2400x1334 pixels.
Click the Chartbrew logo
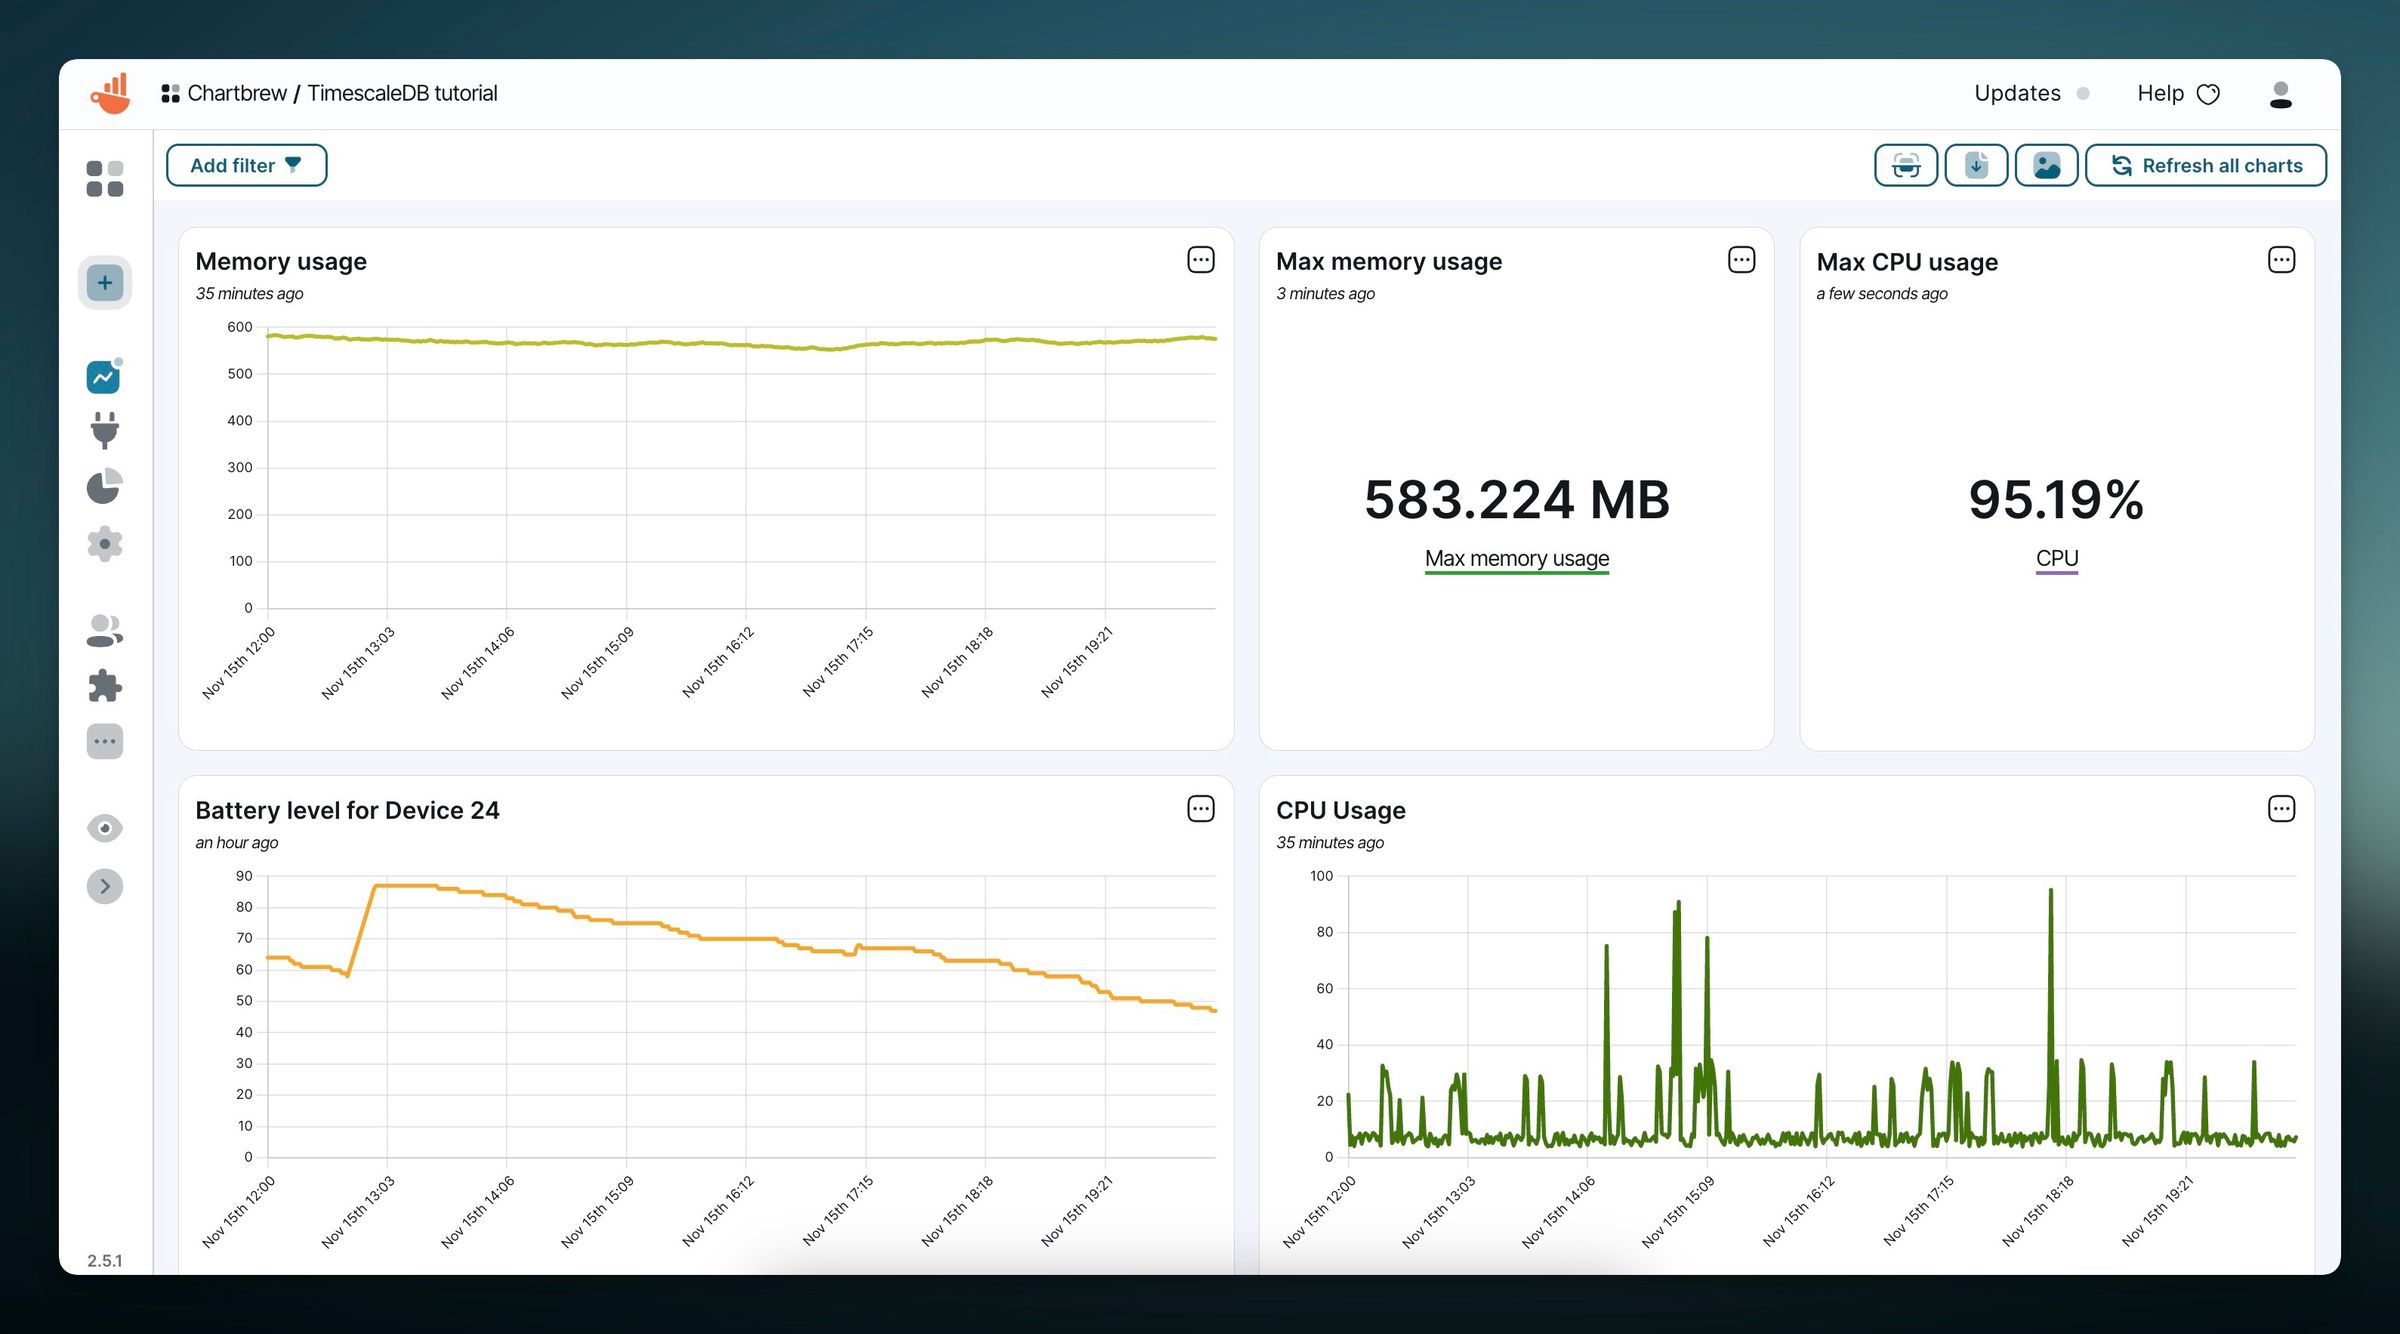(110, 92)
